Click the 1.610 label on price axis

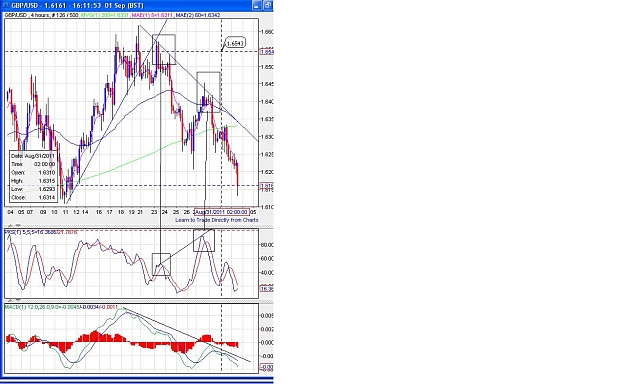(x=267, y=207)
